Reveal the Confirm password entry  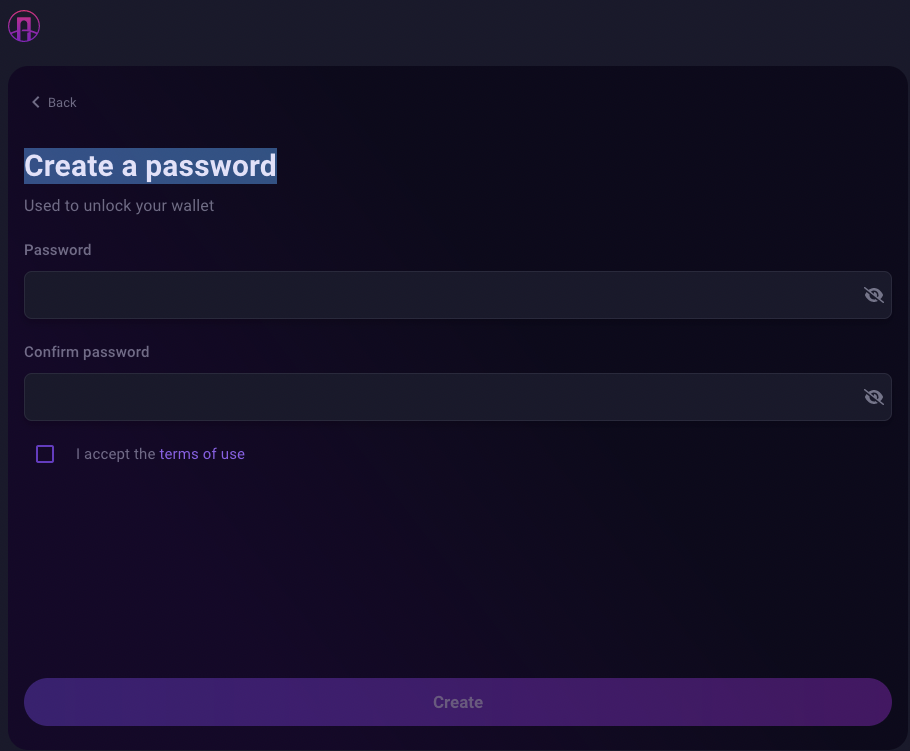[x=873, y=397]
